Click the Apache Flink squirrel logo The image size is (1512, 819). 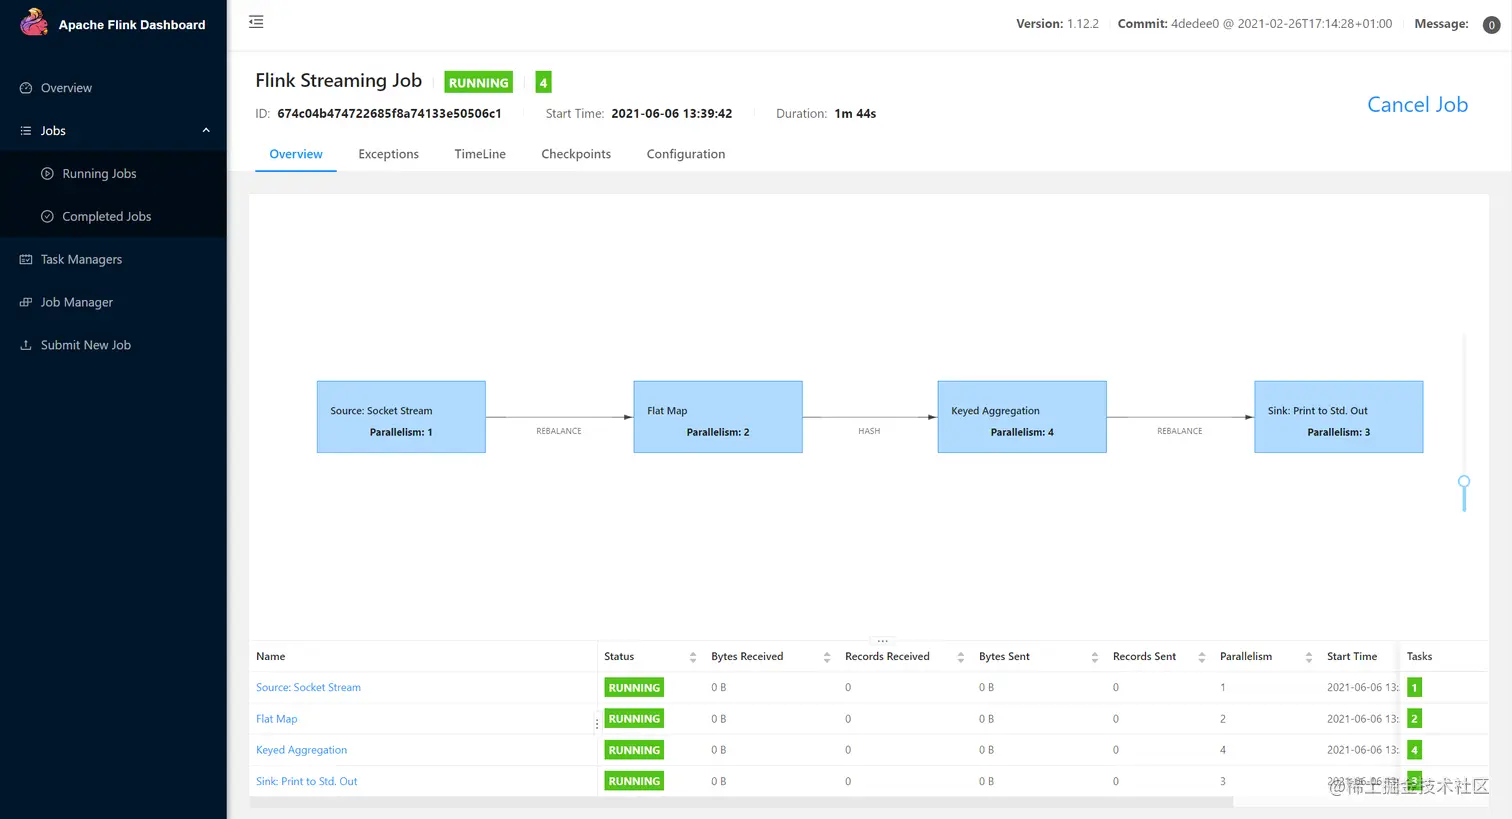[34, 23]
